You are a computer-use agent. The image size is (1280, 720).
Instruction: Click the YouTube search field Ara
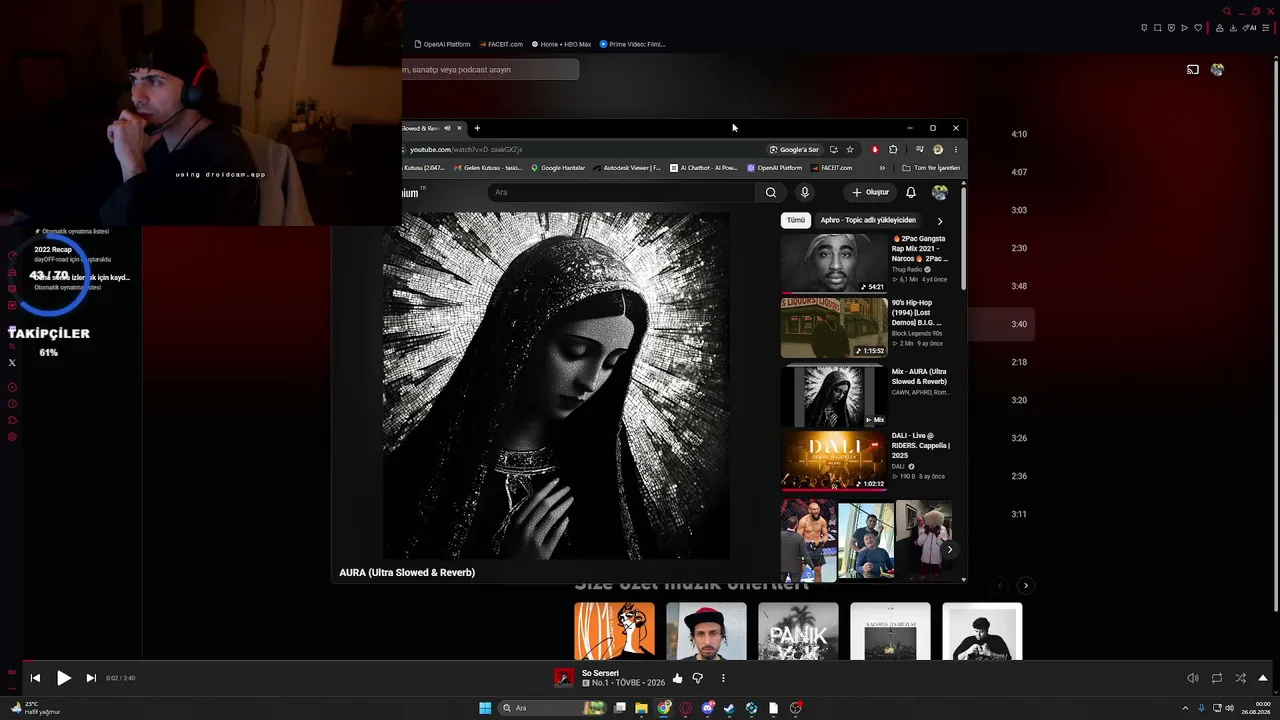click(620, 192)
